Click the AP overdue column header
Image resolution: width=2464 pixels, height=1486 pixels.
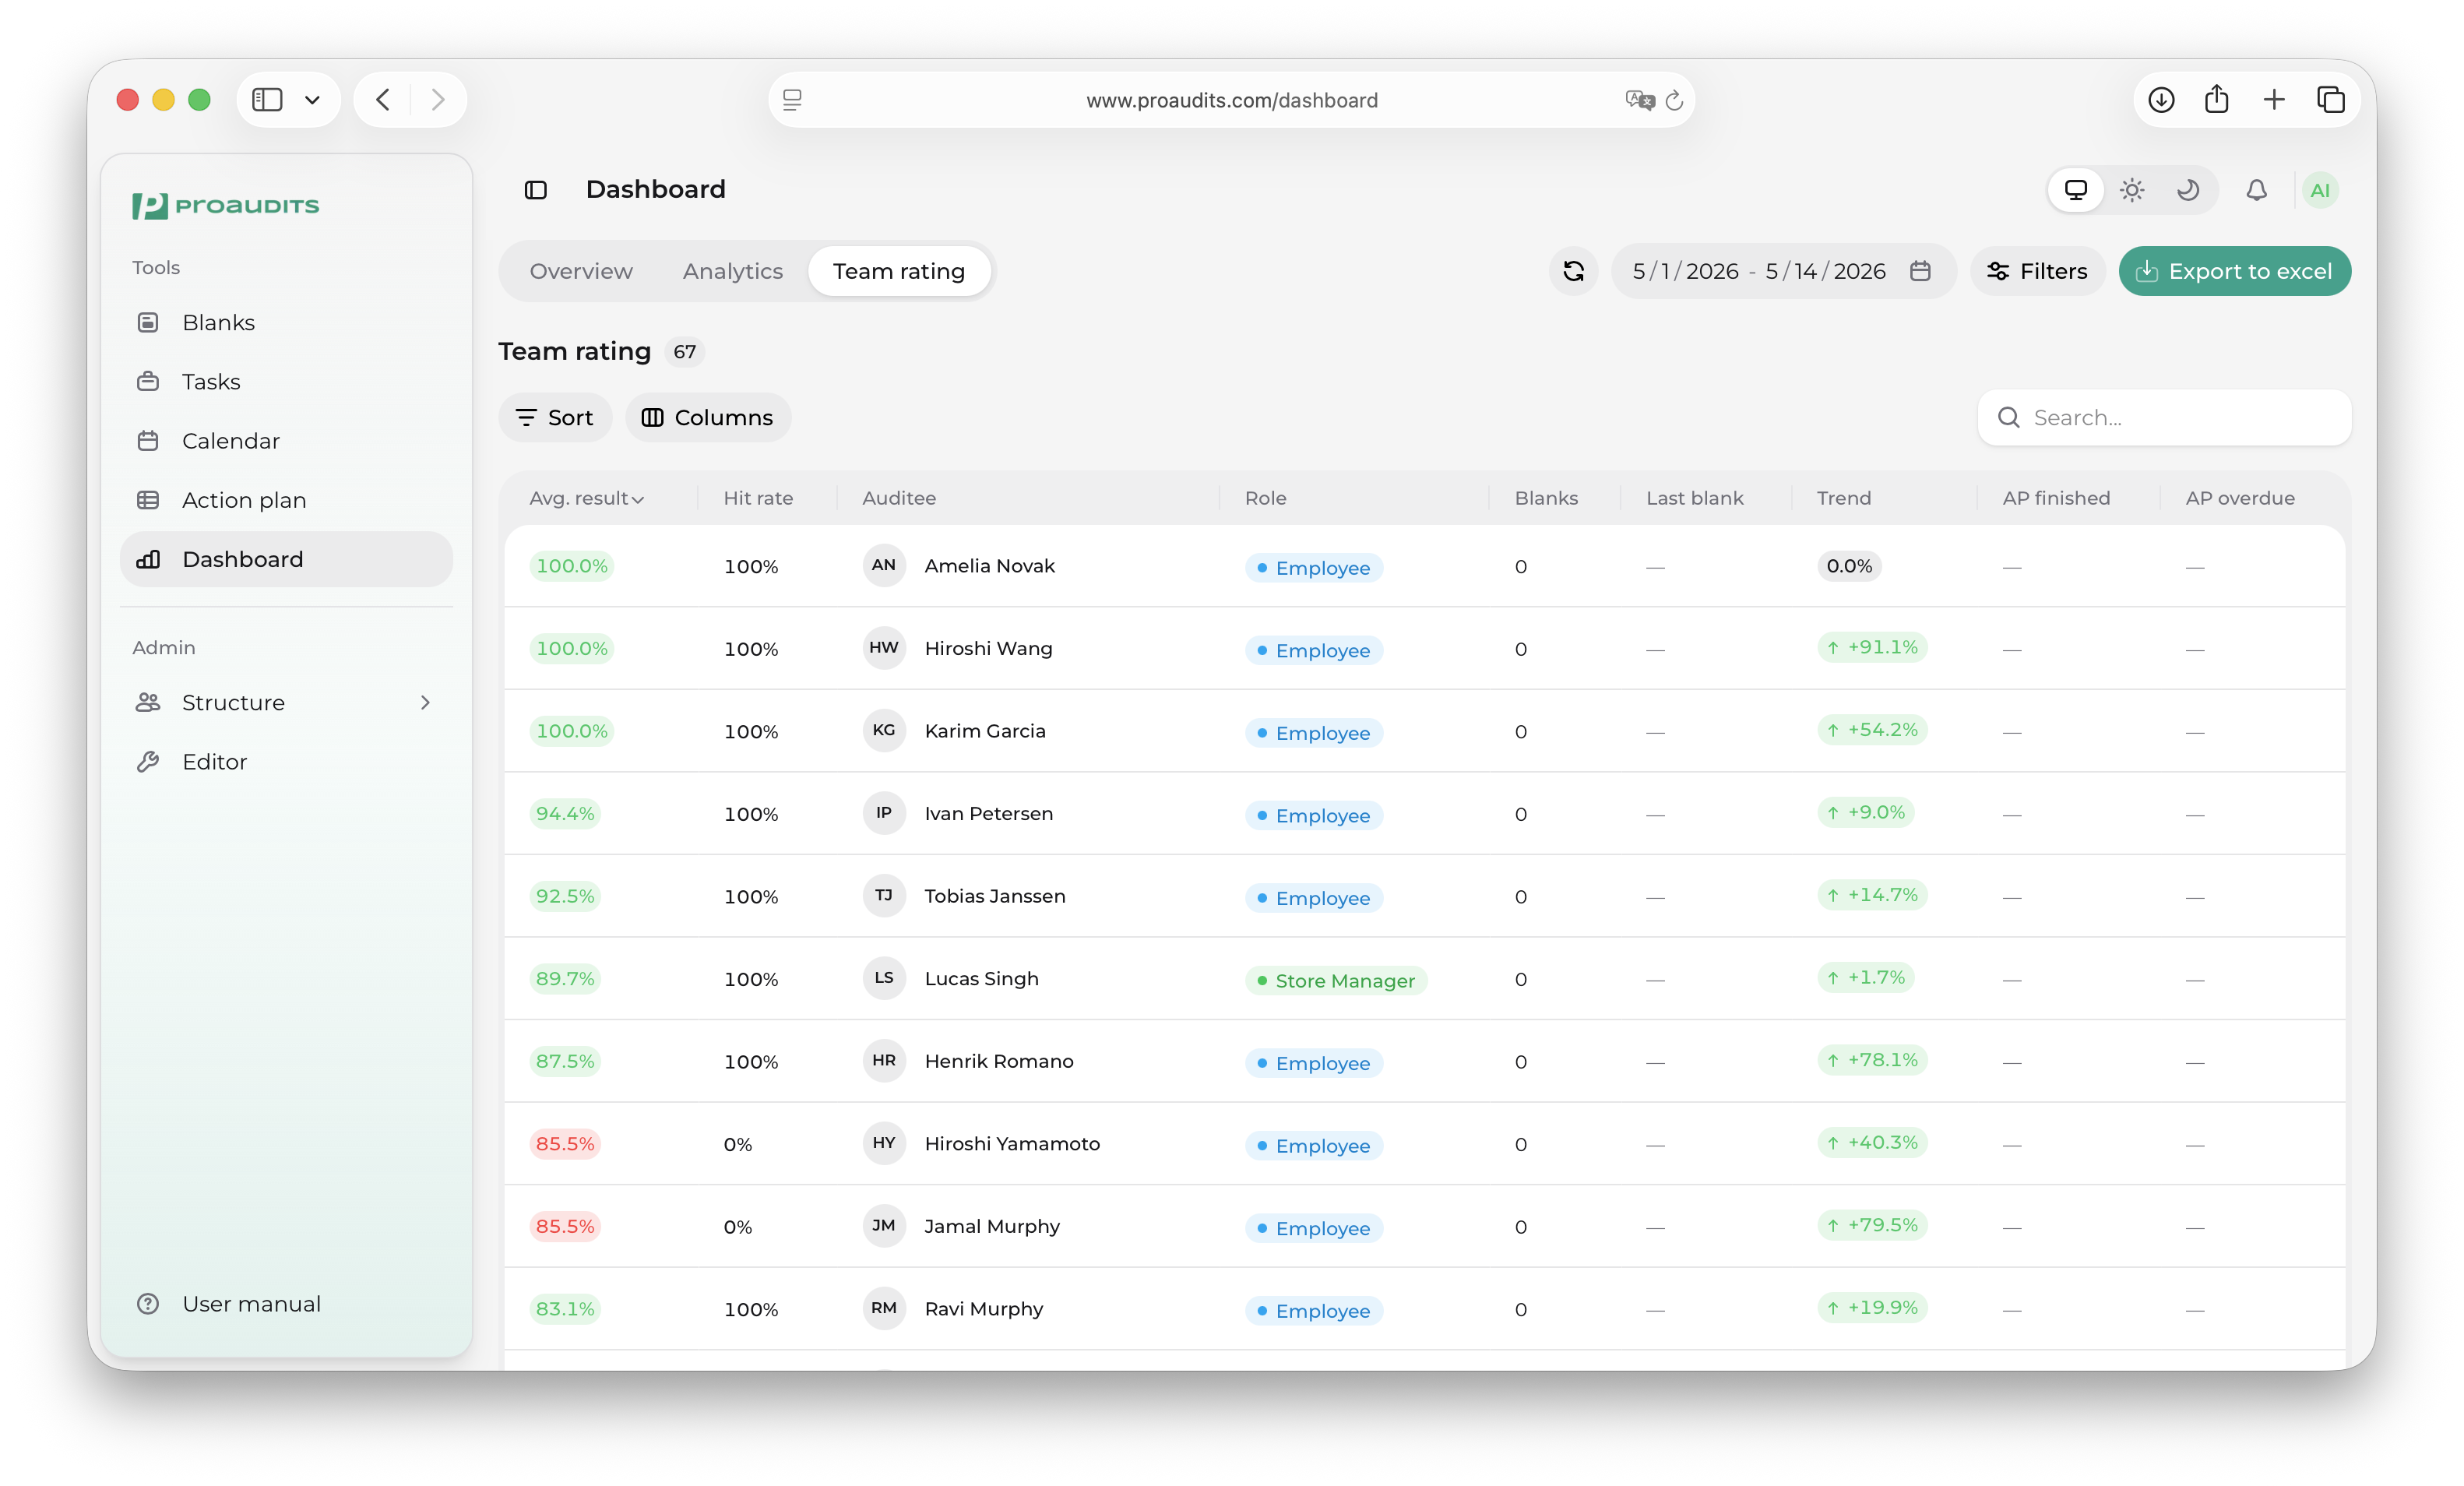tap(2239, 498)
